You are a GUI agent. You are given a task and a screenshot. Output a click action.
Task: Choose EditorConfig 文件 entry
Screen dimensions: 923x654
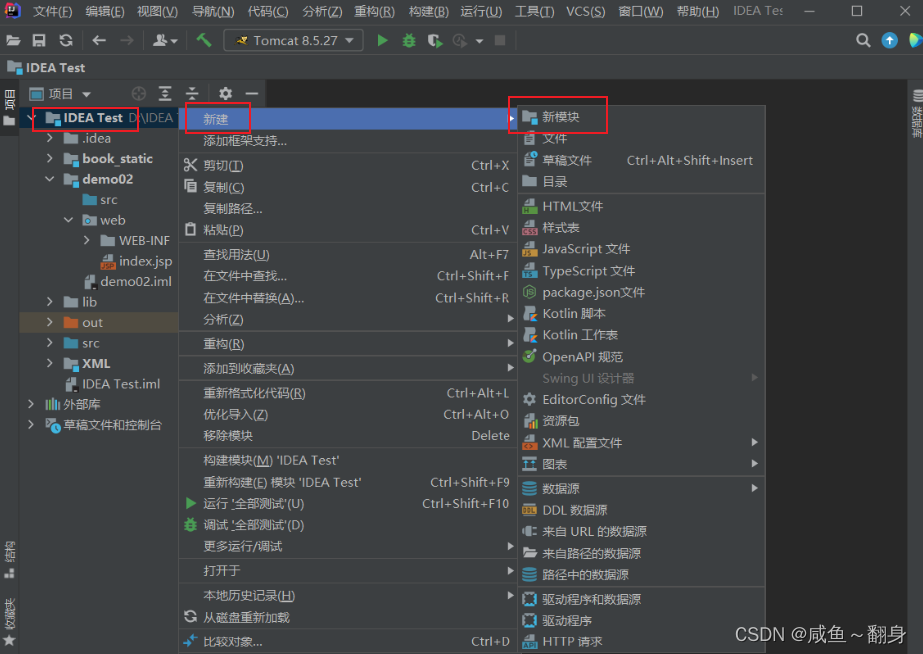[x=642, y=400]
